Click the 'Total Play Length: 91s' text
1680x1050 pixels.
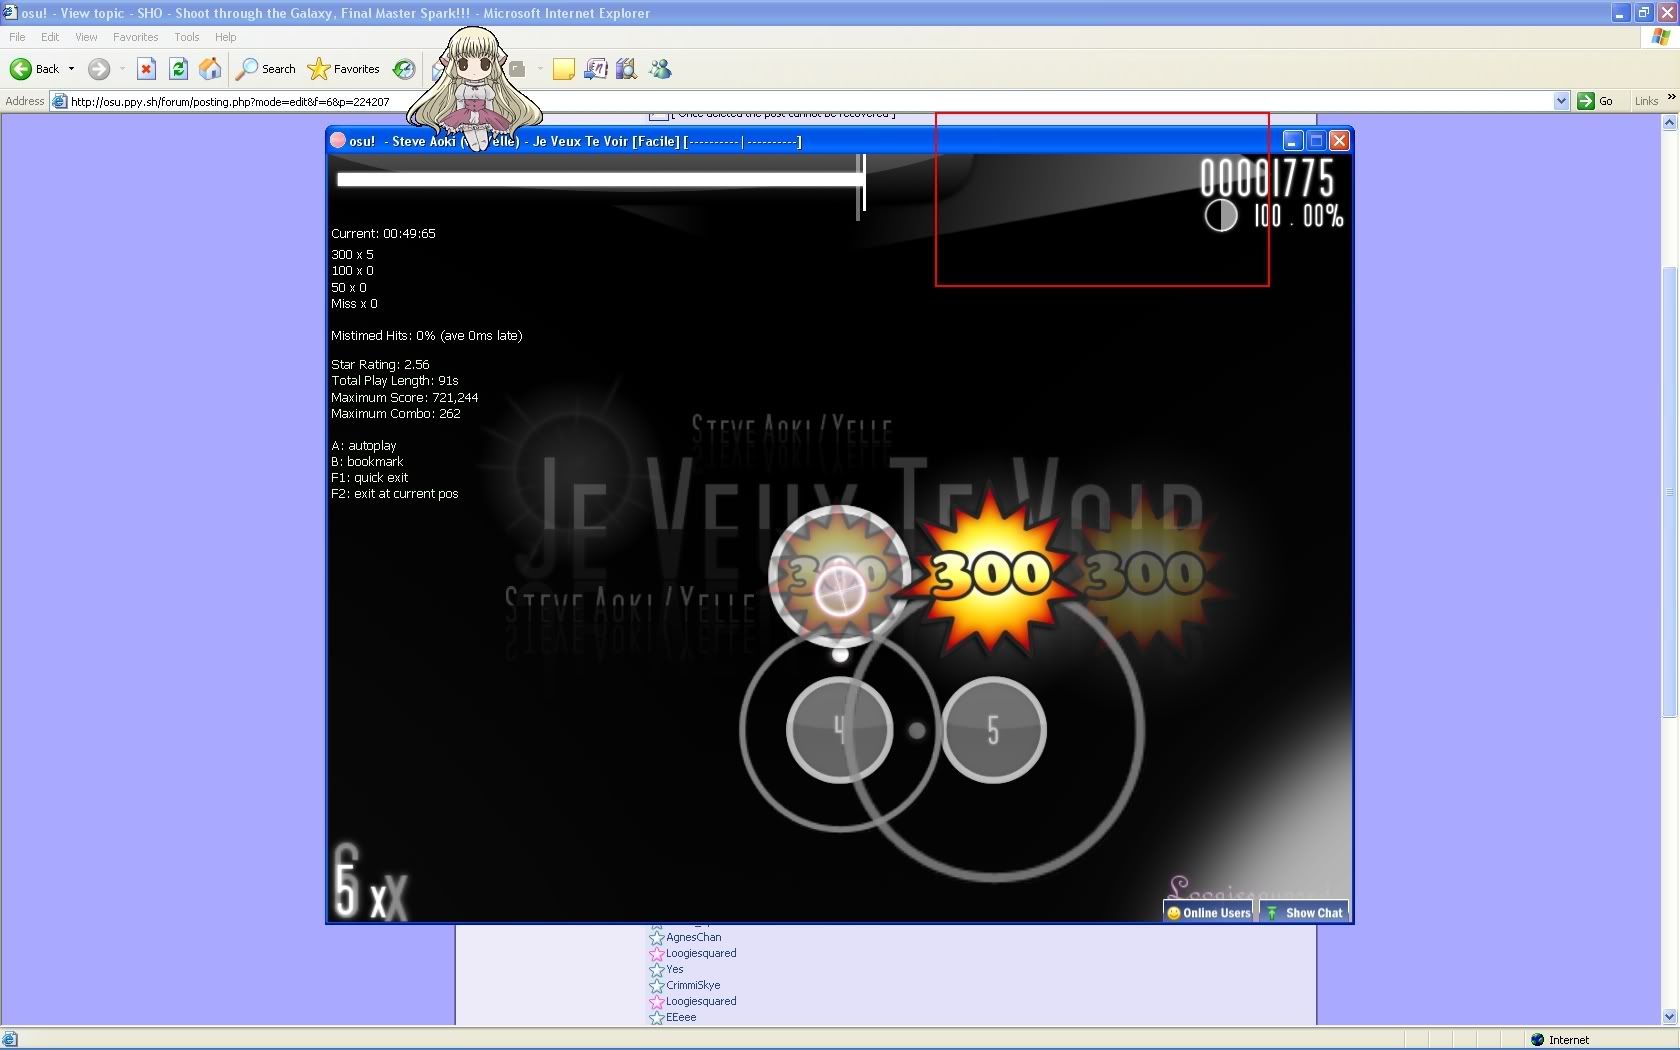click(x=395, y=380)
